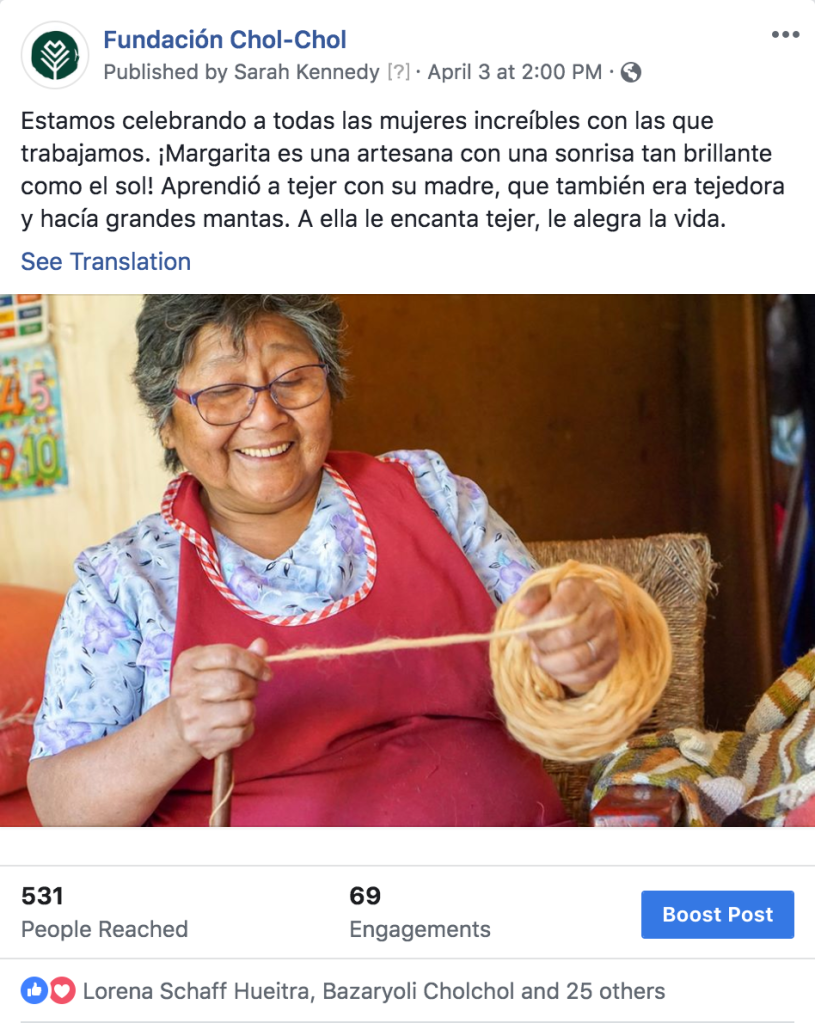Viewport: 815px width, 1023px height.
Task: Click the globe public privacy icon
Action: tap(630, 72)
